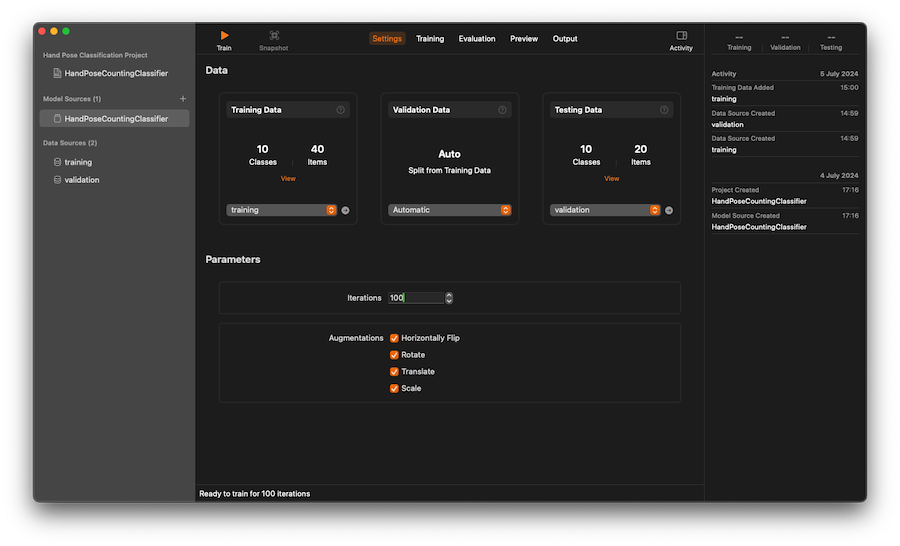The height and width of the screenshot is (546, 900).
Task: View the Training Data items
Action: pyautogui.click(x=288, y=179)
